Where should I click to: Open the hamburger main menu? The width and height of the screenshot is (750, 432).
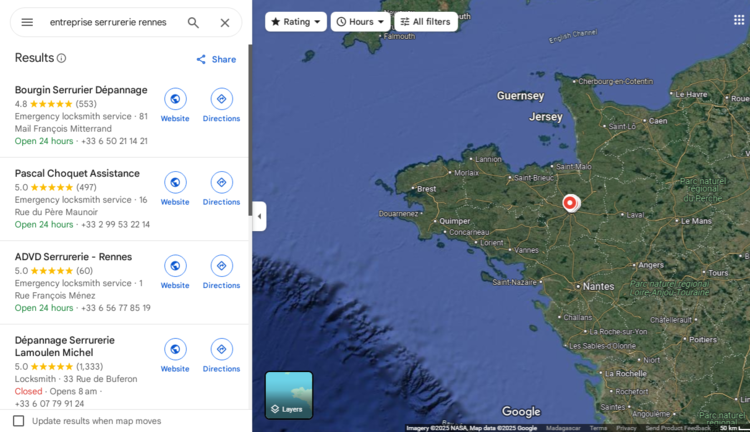coord(27,22)
